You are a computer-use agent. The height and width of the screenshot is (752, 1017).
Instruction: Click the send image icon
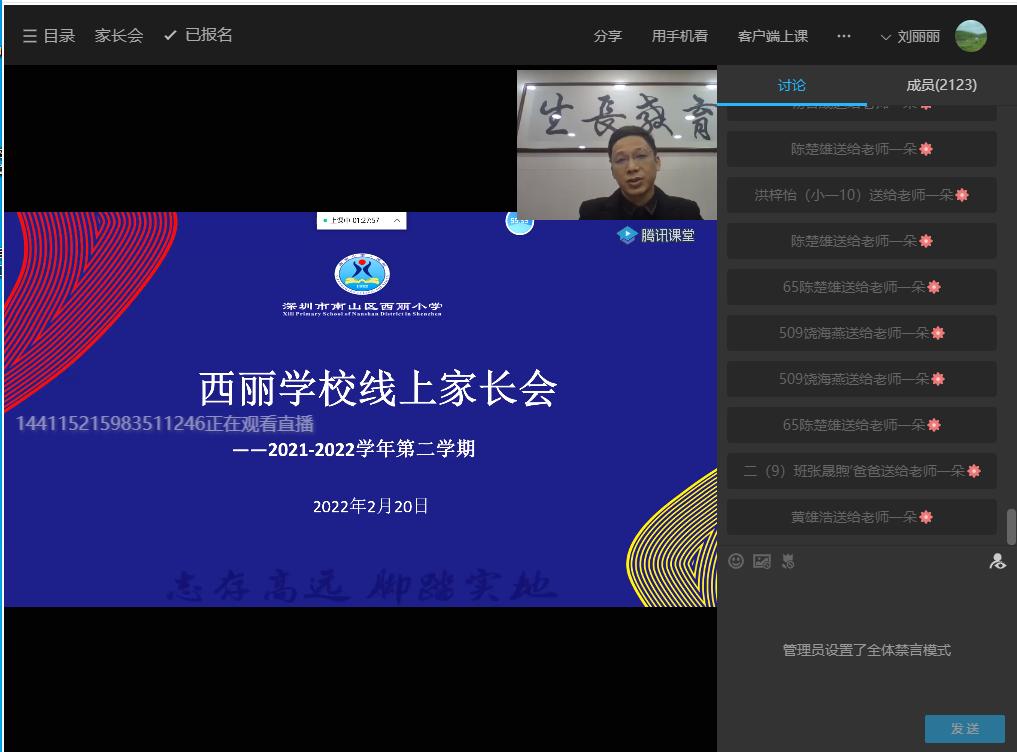pos(762,561)
